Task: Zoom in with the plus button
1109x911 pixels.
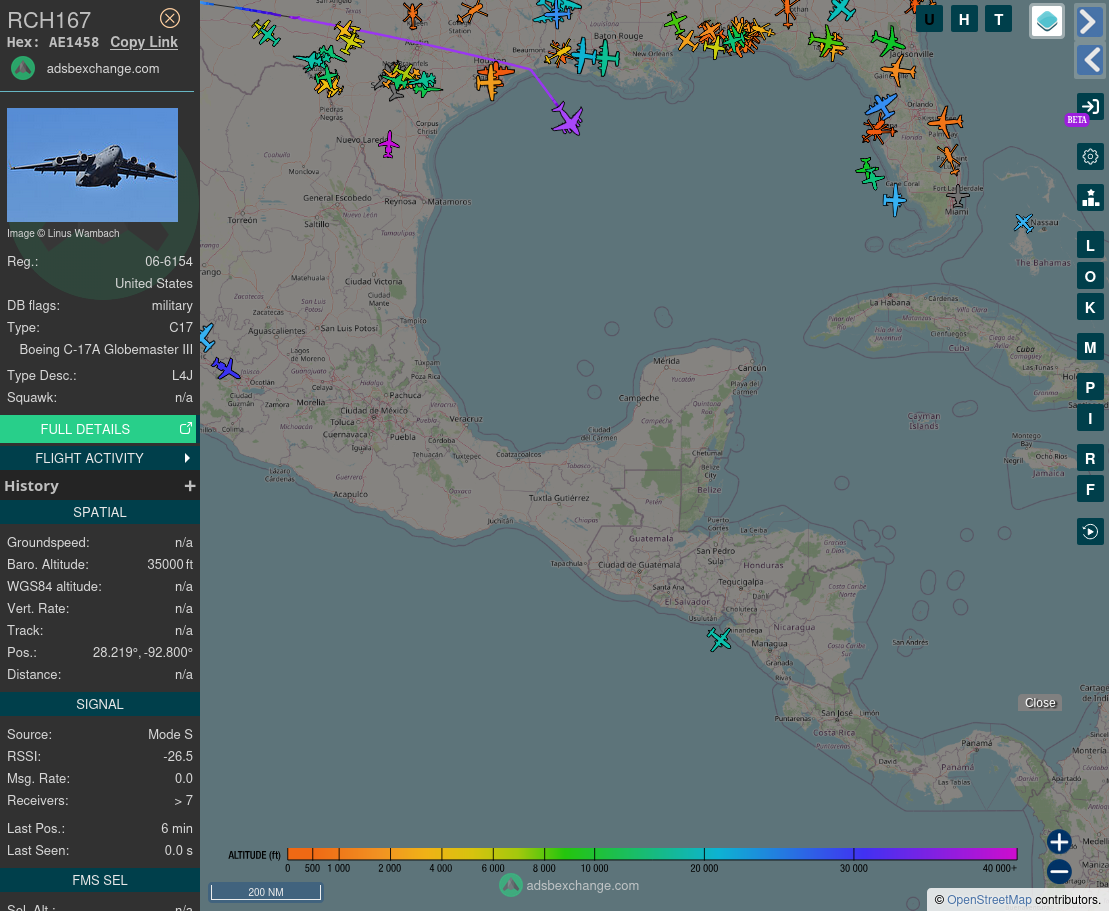Action: tap(1059, 842)
